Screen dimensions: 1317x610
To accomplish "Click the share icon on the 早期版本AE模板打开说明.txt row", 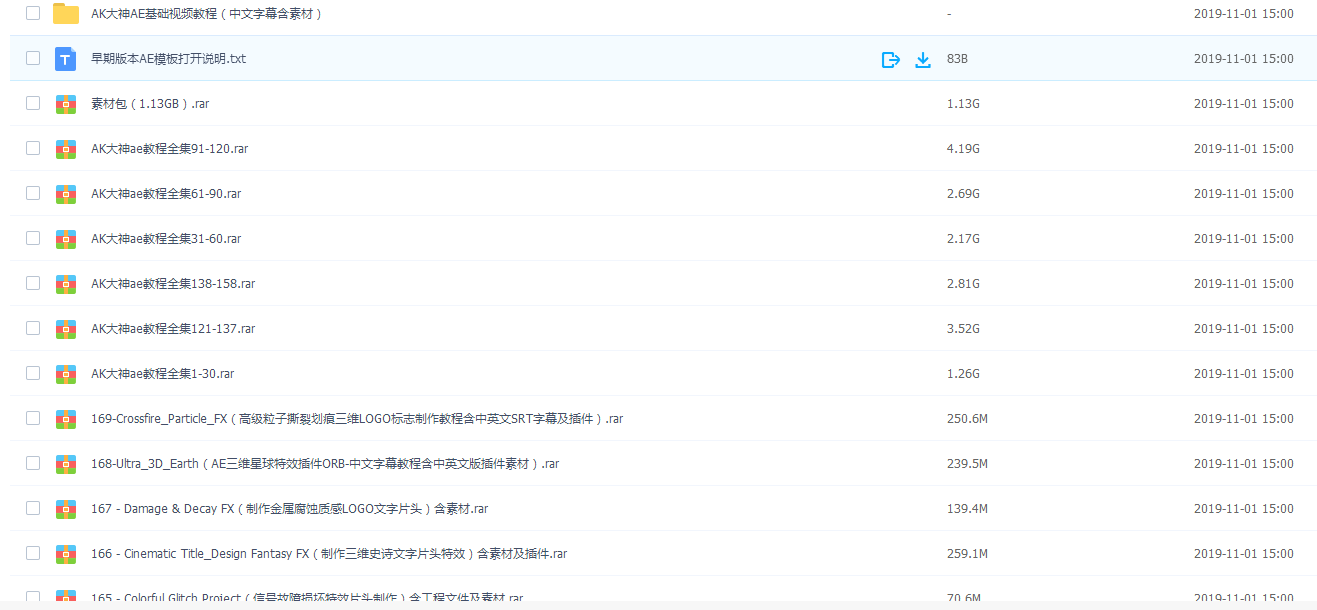I will (891, 59).
